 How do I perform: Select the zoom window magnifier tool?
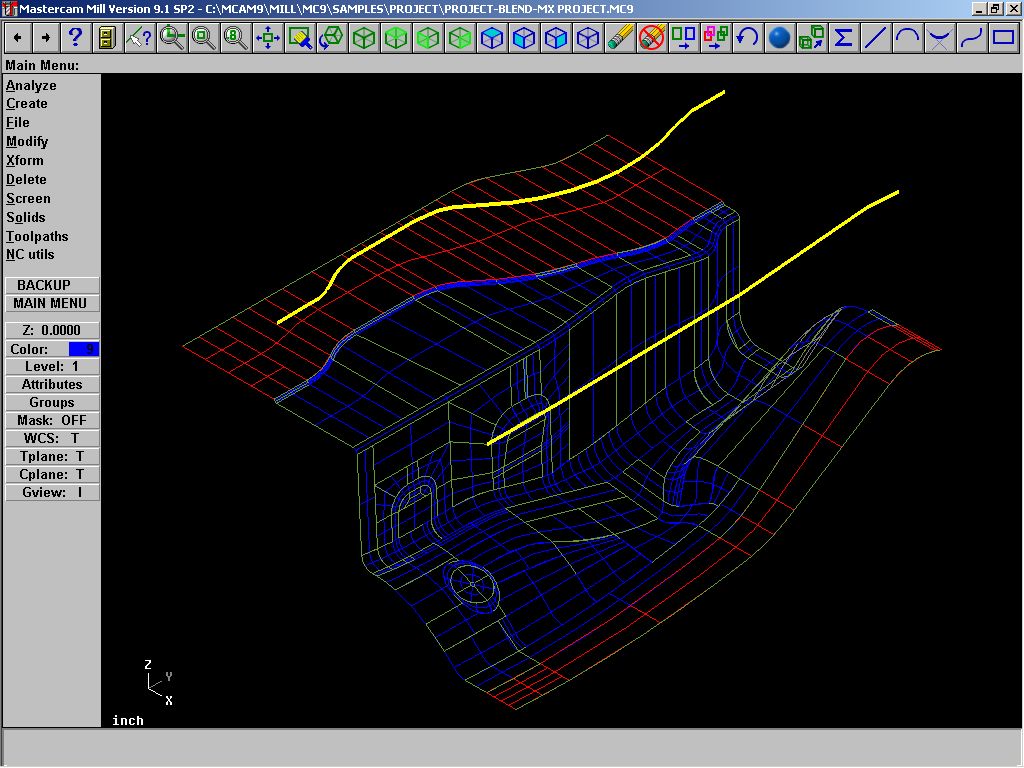click(172, 37)
